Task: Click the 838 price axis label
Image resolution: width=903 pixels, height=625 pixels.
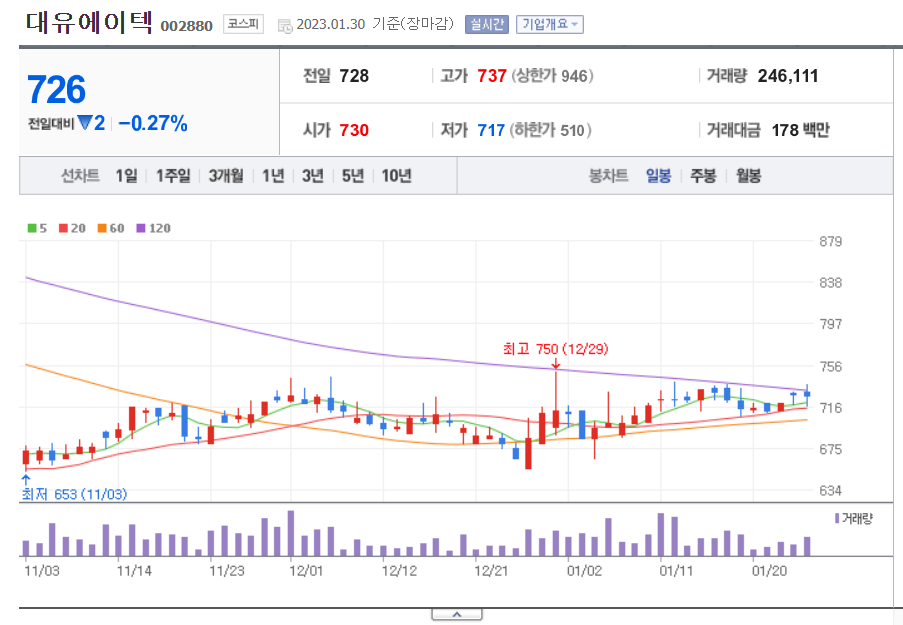Action: 830,283
